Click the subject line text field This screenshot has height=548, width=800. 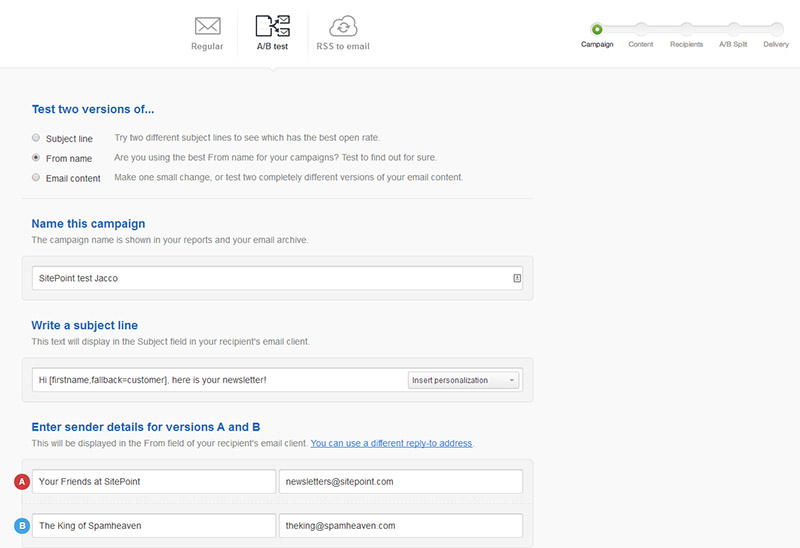click(x=220, y=380)
